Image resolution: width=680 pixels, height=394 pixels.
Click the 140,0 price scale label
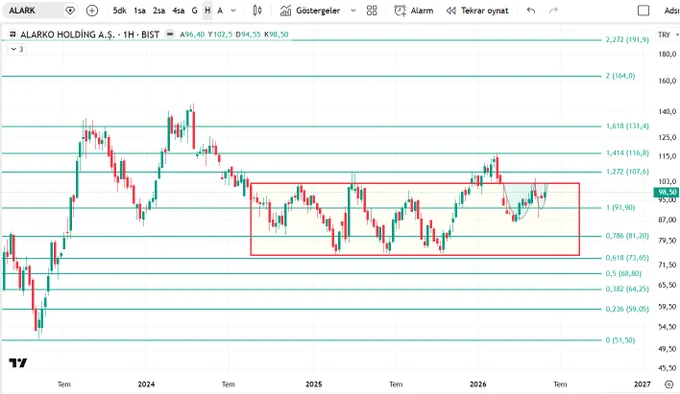tap(667, 112)
